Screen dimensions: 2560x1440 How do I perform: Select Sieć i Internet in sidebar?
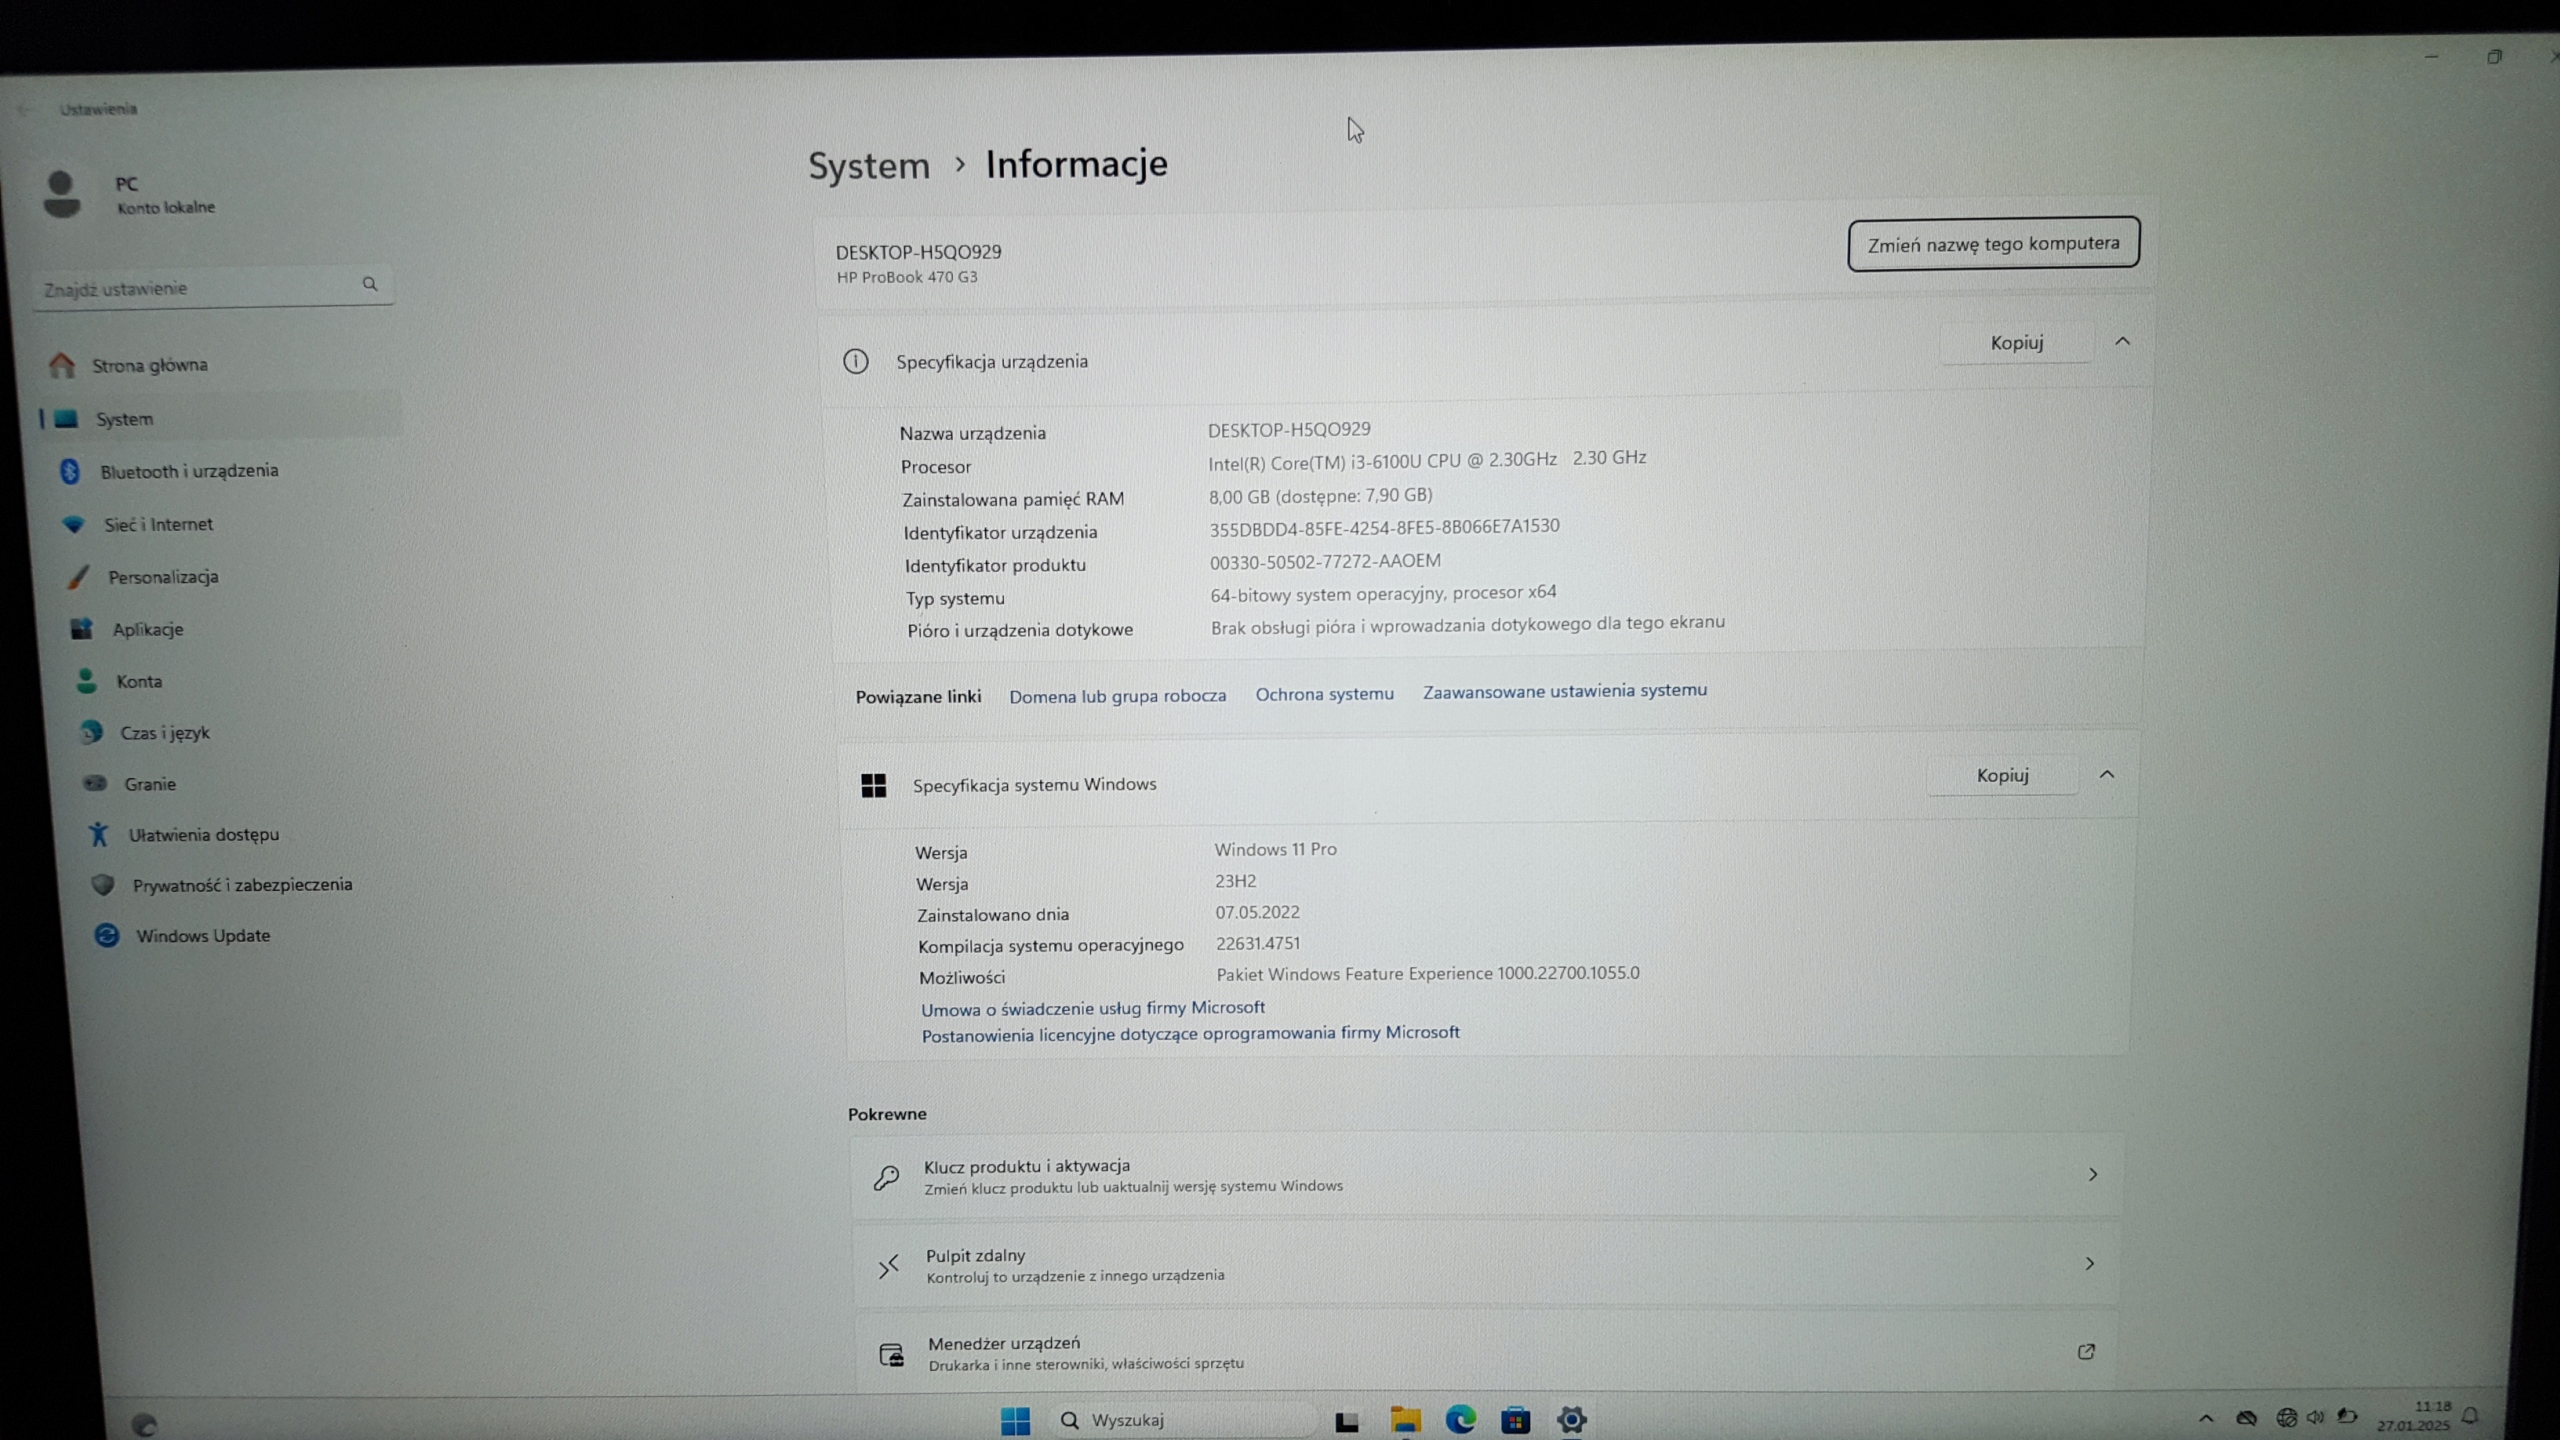(x=158, y=524)
